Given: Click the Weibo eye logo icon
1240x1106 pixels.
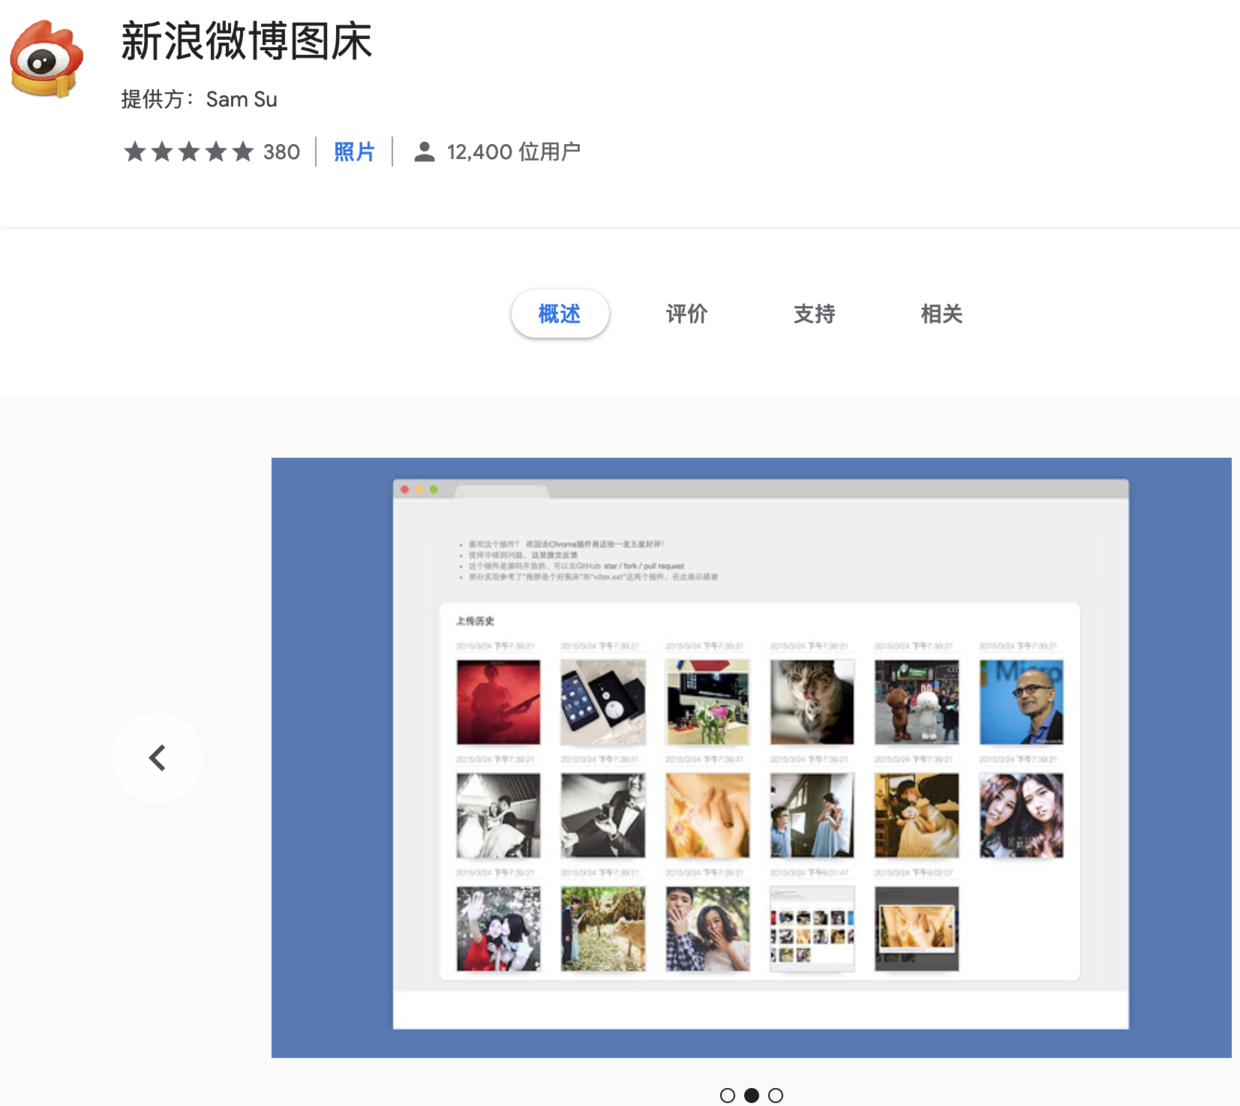Looking at the screenshot, I should (47, 58).
